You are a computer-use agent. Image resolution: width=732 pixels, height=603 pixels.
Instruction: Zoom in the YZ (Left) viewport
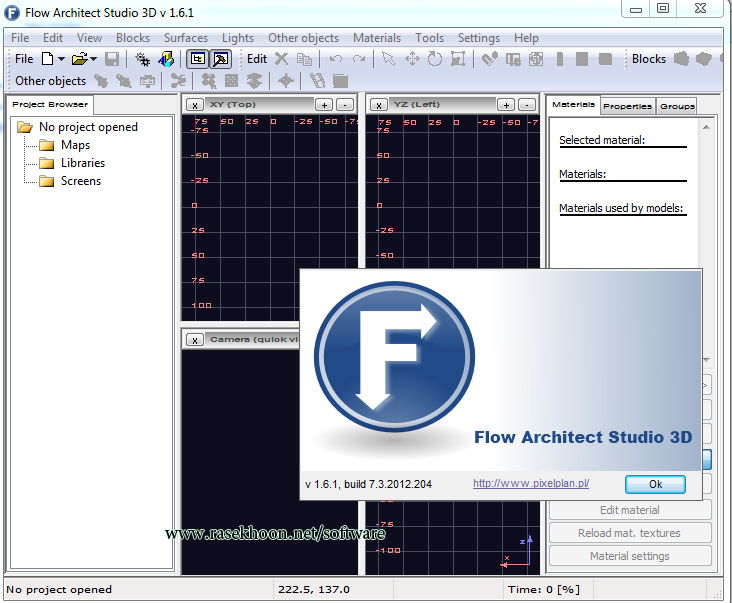[x=506, y=105]
